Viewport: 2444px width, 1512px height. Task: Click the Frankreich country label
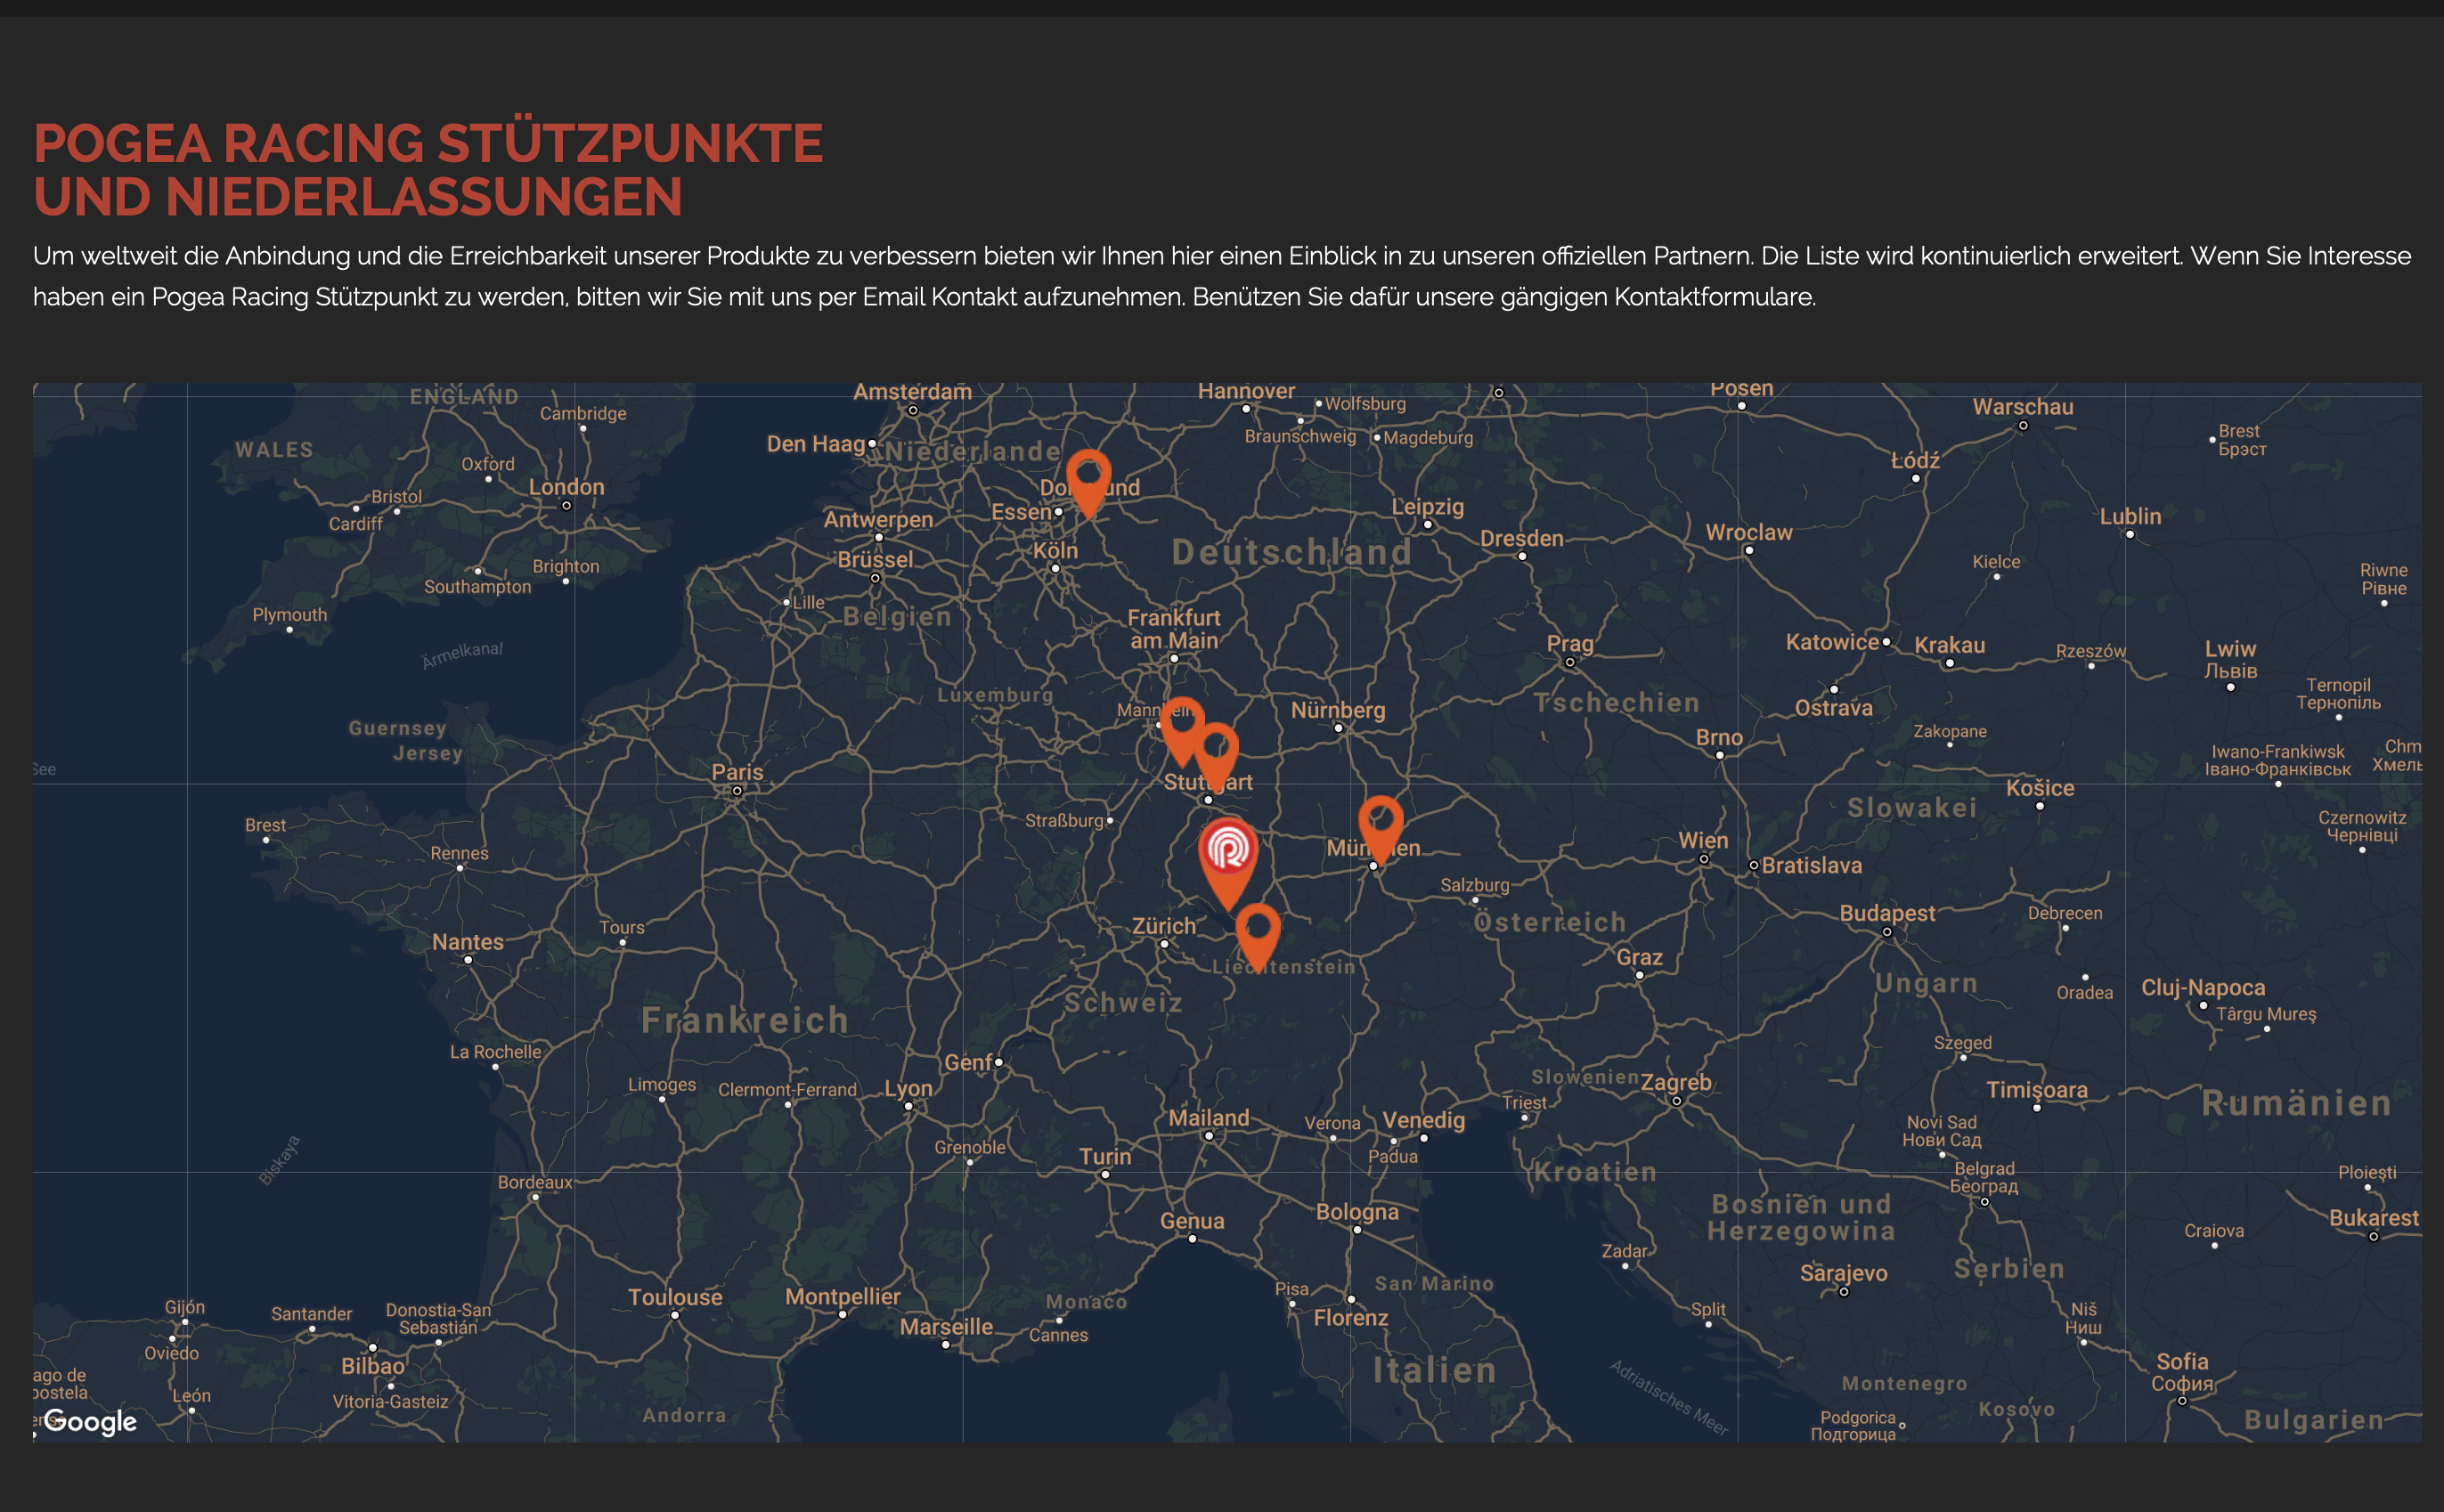745,1021
